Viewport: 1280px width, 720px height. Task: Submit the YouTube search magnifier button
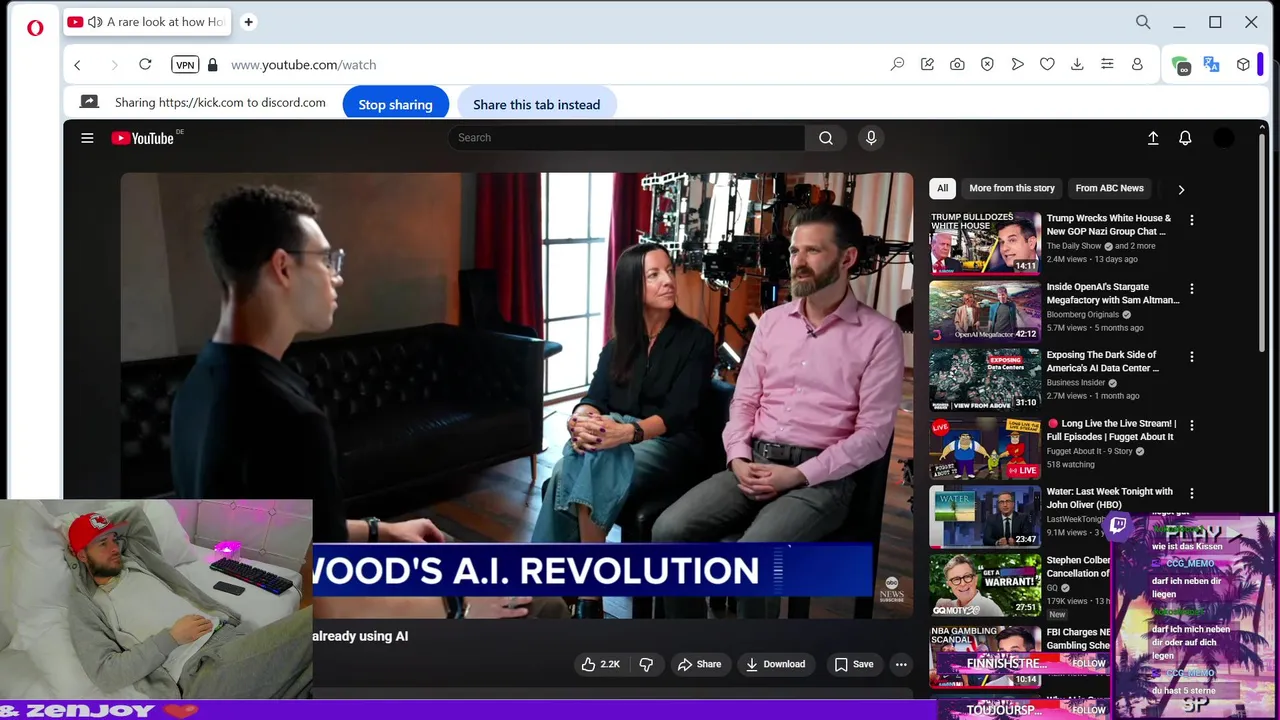click(x=826, y=138)
